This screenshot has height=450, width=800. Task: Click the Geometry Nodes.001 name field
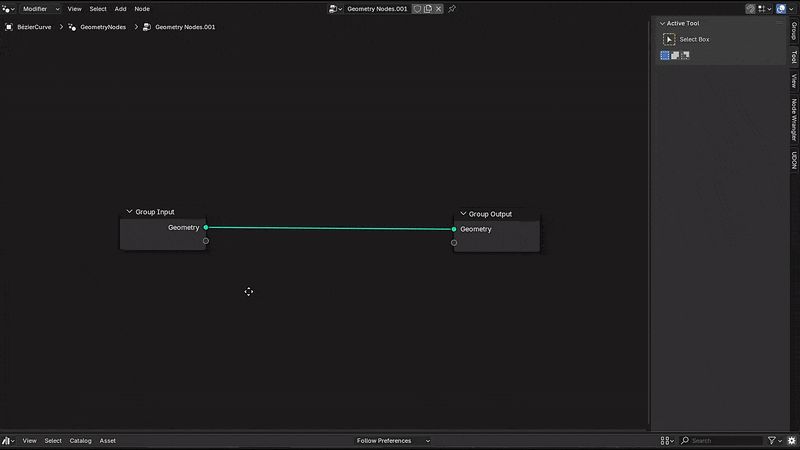tap(377, 9)
